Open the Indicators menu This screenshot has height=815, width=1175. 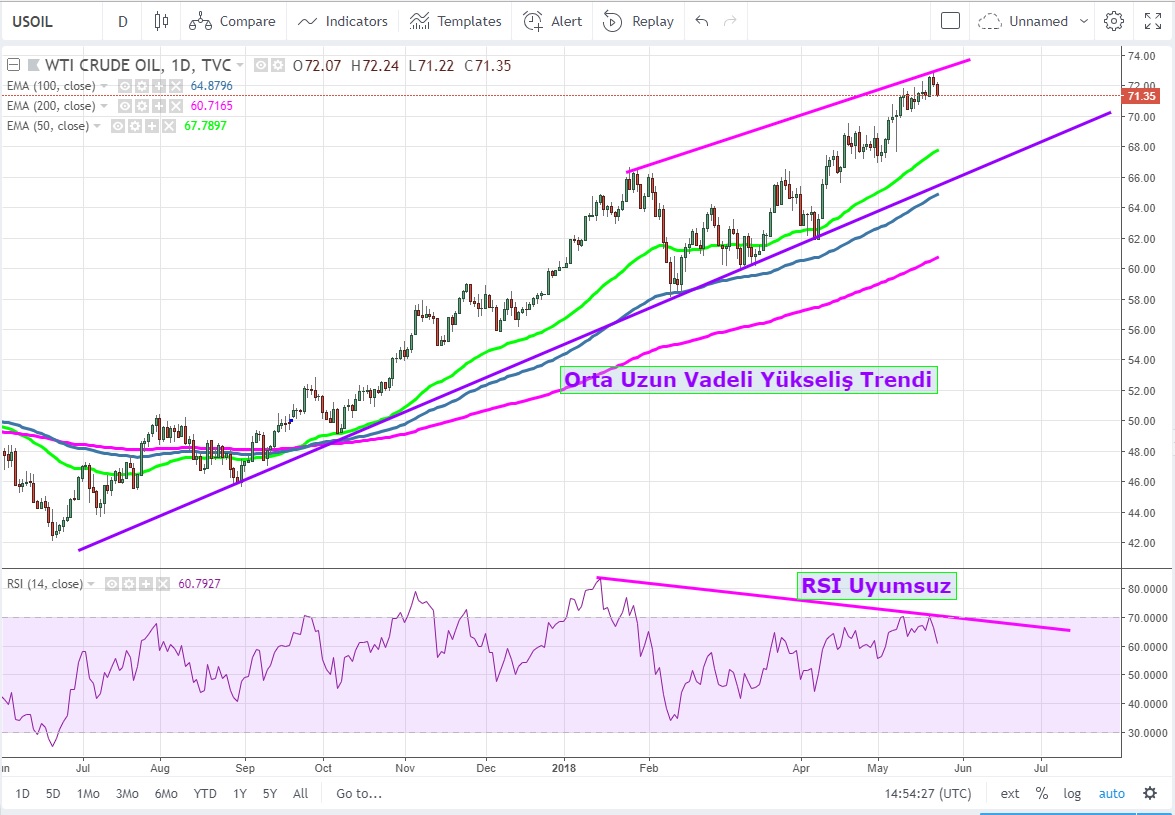343,21
